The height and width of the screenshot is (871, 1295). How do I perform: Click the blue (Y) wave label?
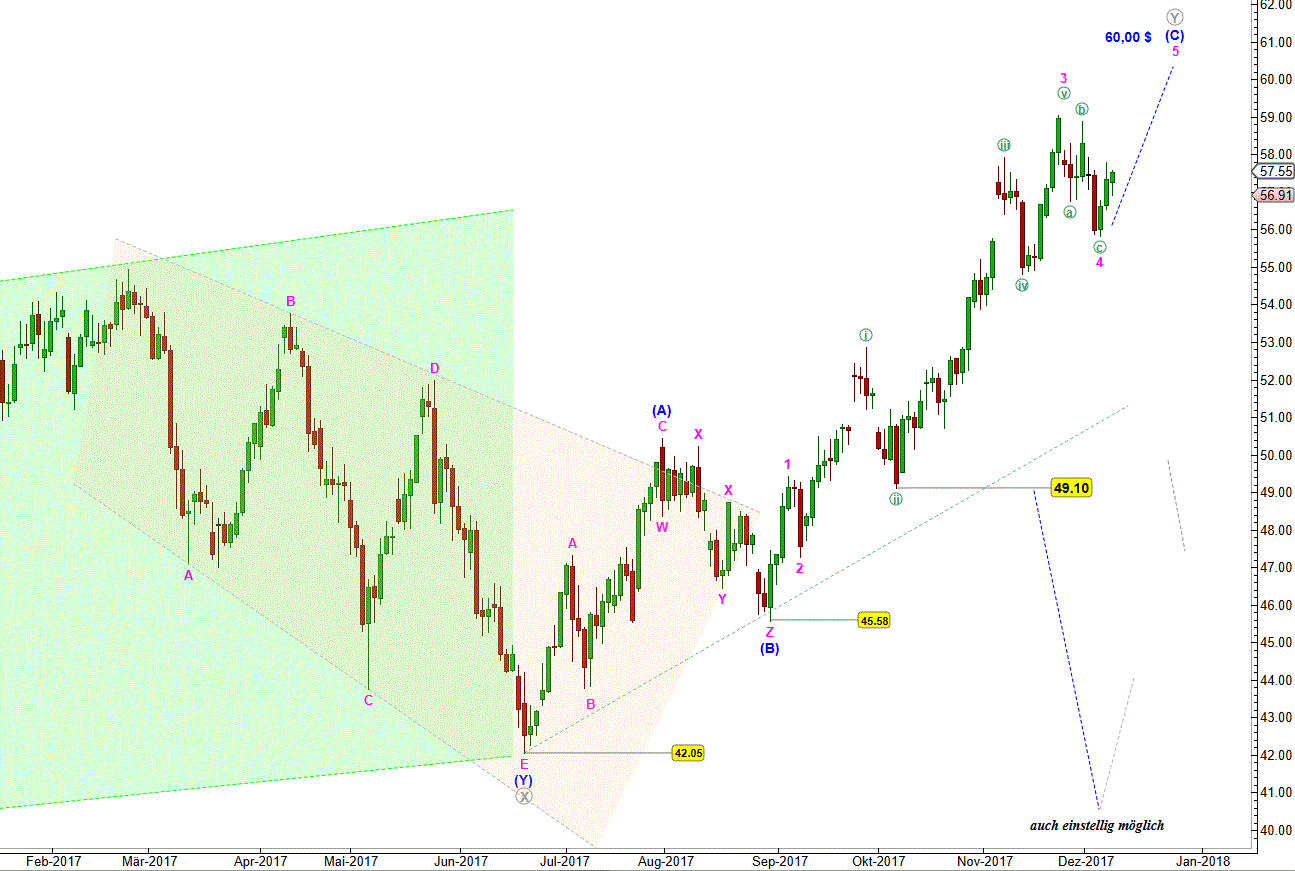pyautogui.click(x=524, y=780)
